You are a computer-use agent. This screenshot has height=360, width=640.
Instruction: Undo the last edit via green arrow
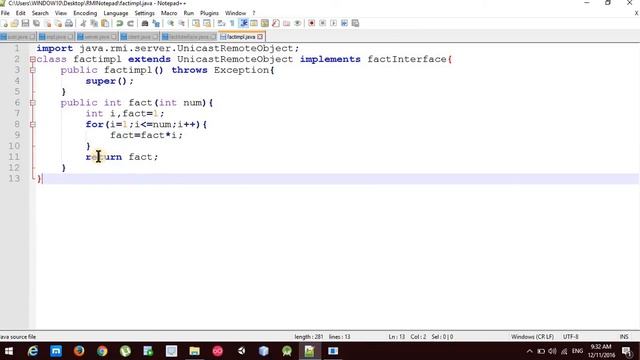pyautogui.click(x=119, y=23)
